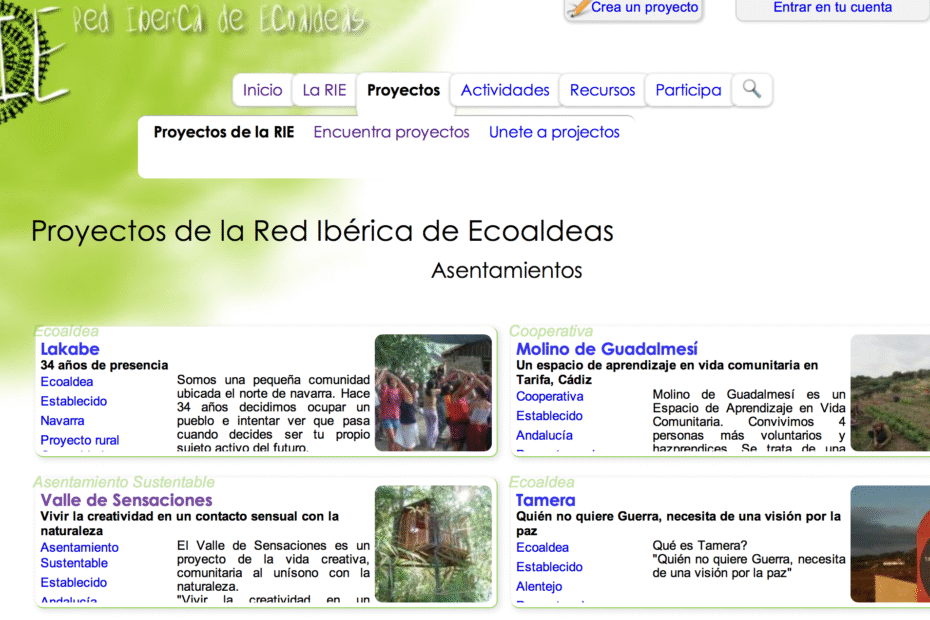The image size is (930, 620).
Task: Open the Recursos tab
Action: [602, 90]
